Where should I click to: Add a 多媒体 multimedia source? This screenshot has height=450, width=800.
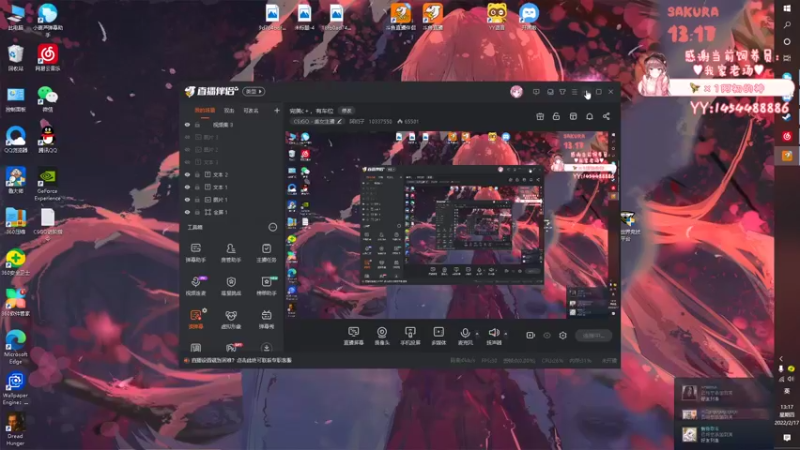click(x=438, y=336)
